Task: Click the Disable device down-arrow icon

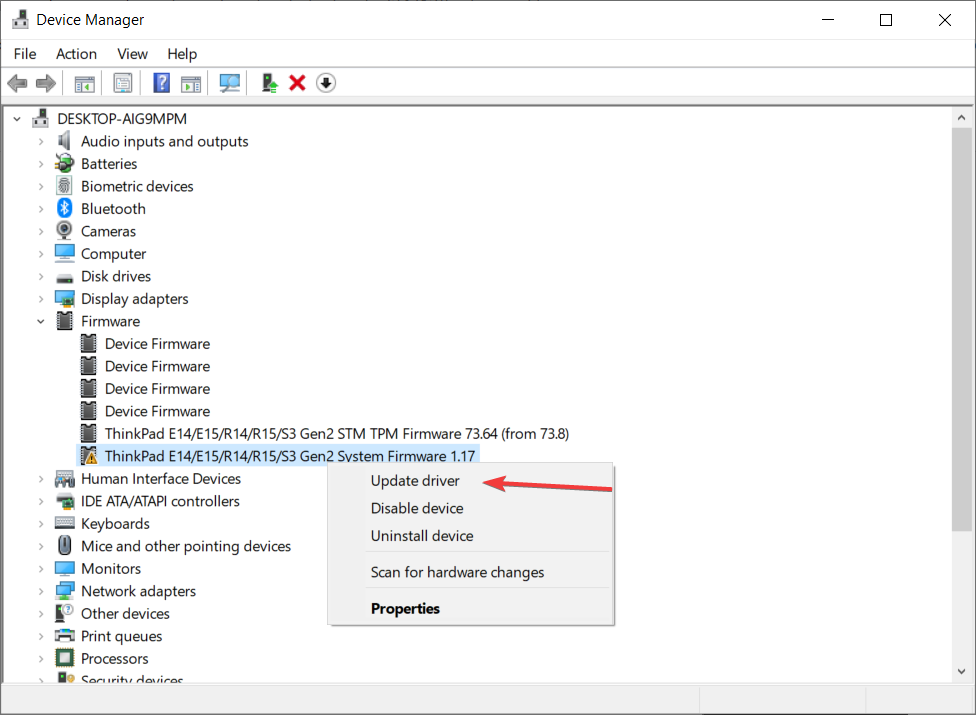Action: click(x=326, y=83)
